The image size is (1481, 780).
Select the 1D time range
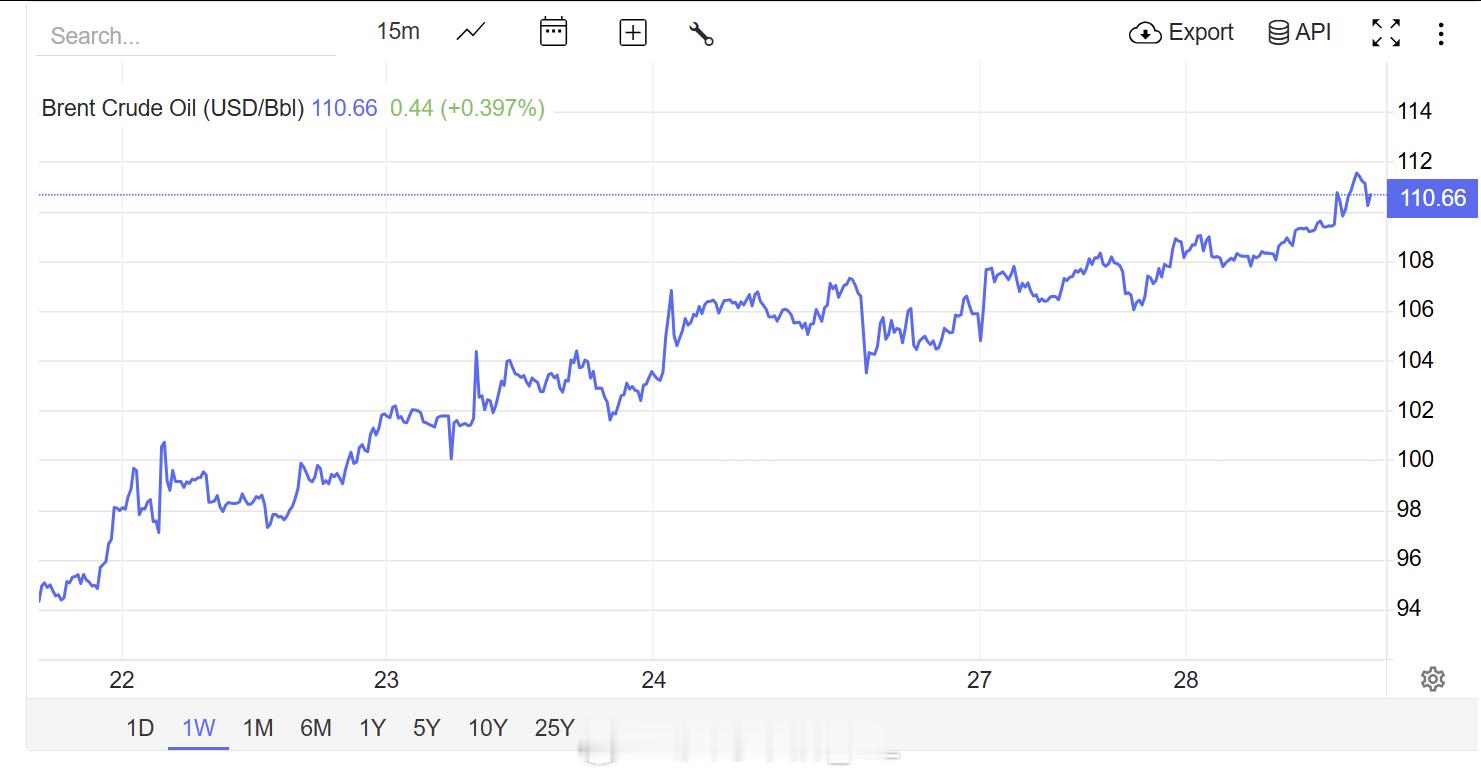(x=140, y=728)
